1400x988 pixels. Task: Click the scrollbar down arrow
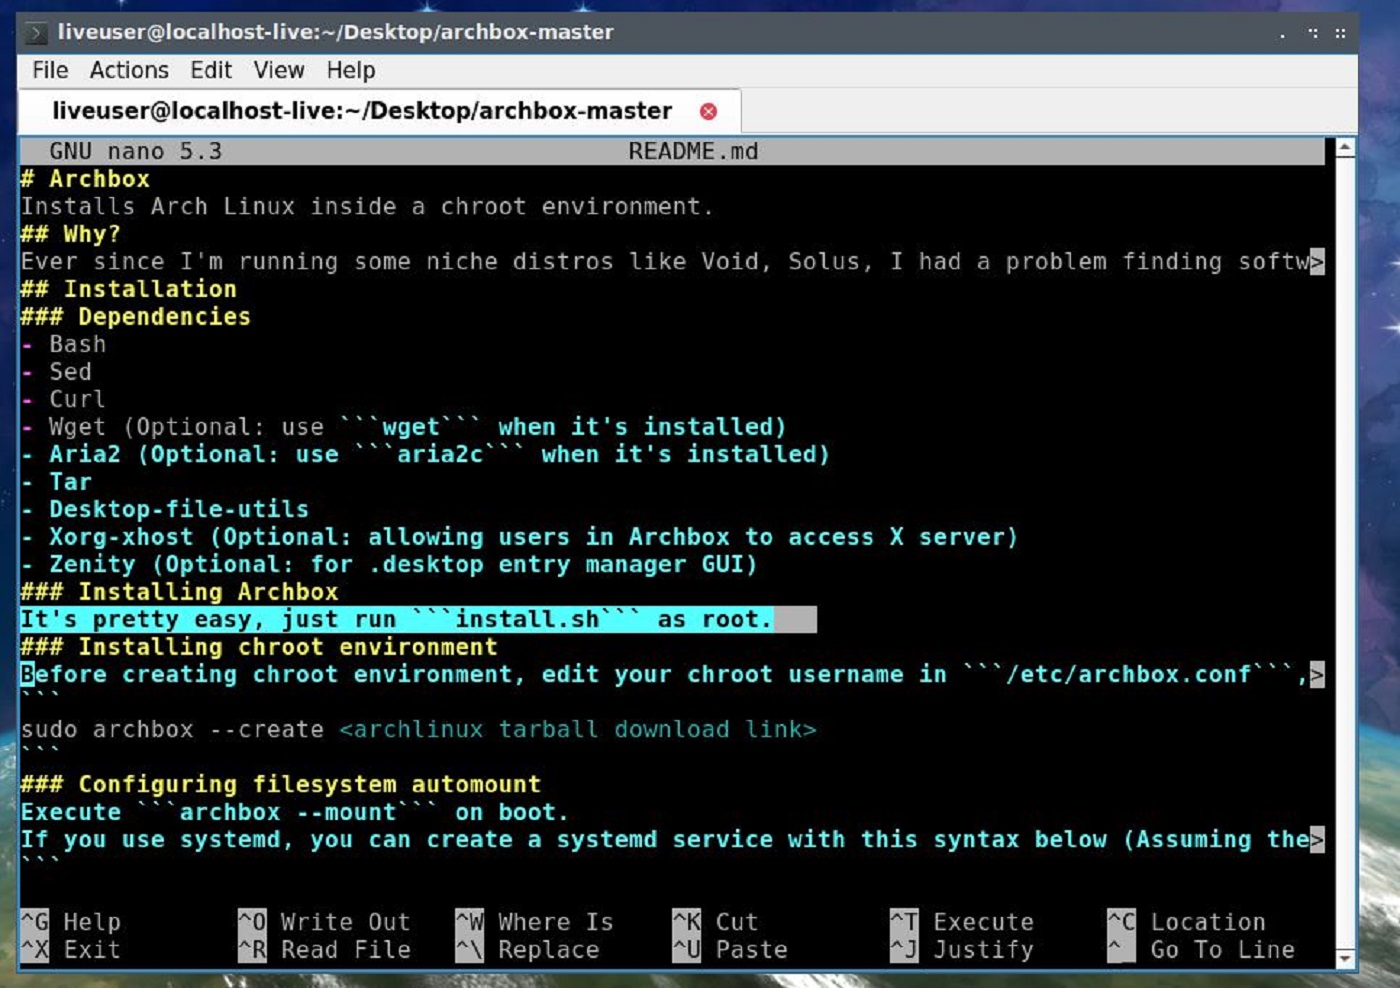tap(1345, 958)
